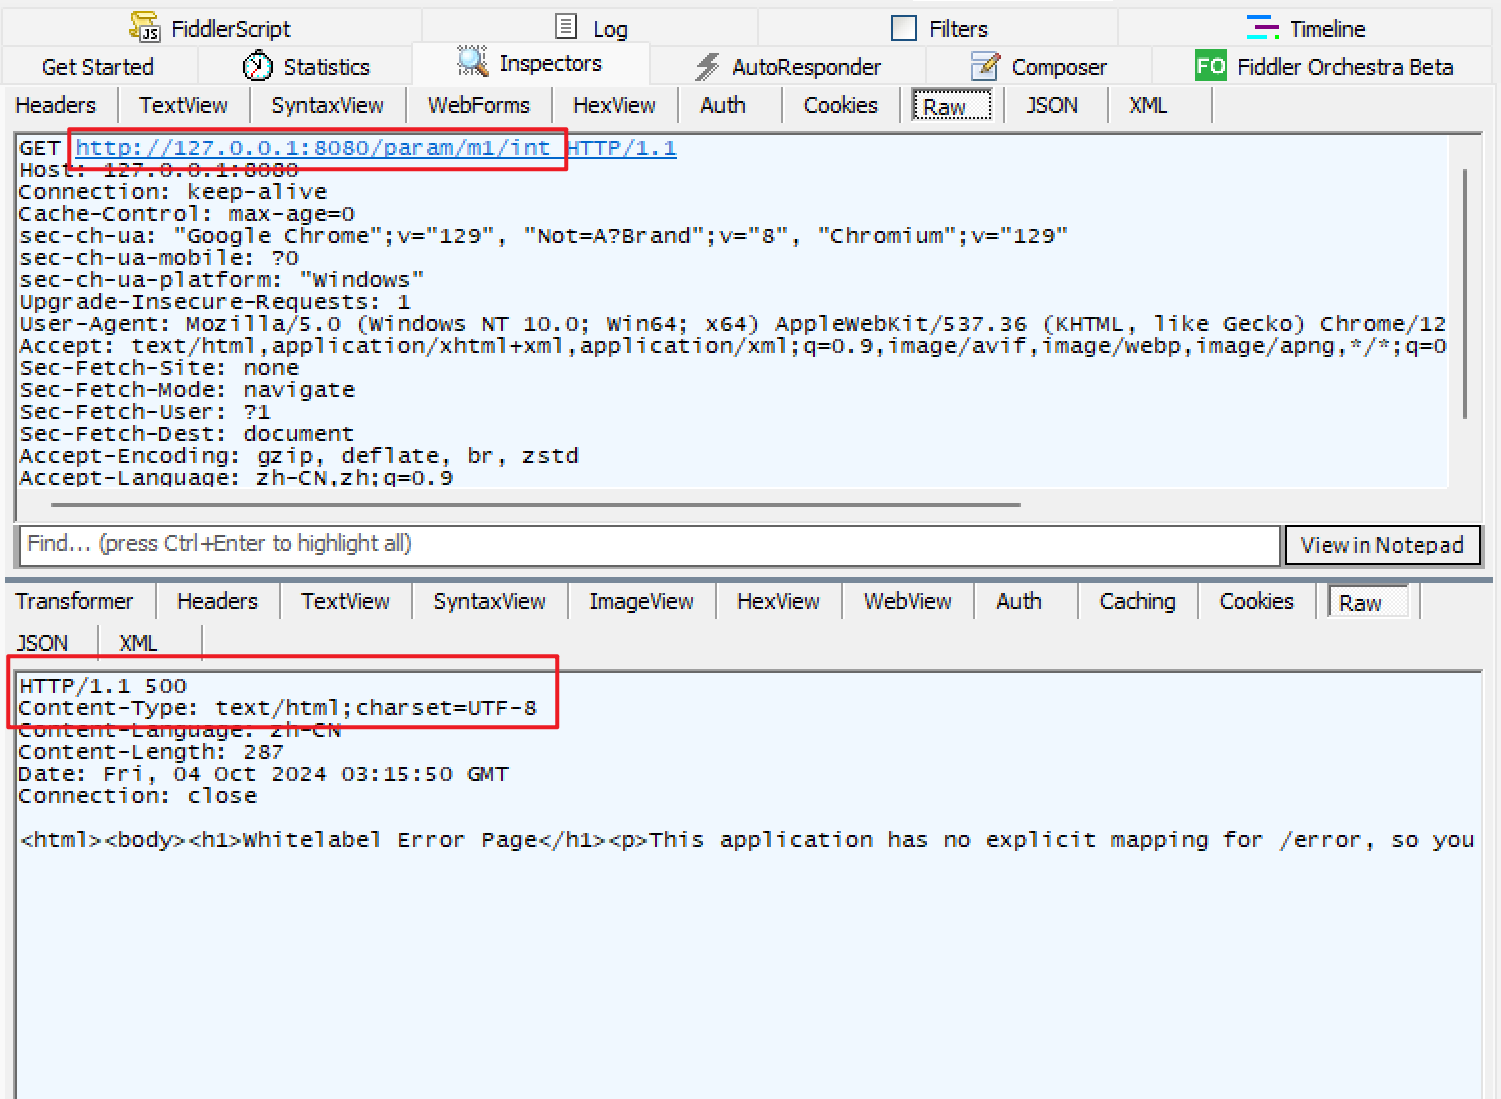This screenshot has height=1099, width=1501.
Task: Open the FiddlerScript tab label
Action: (x=231, y=29)
